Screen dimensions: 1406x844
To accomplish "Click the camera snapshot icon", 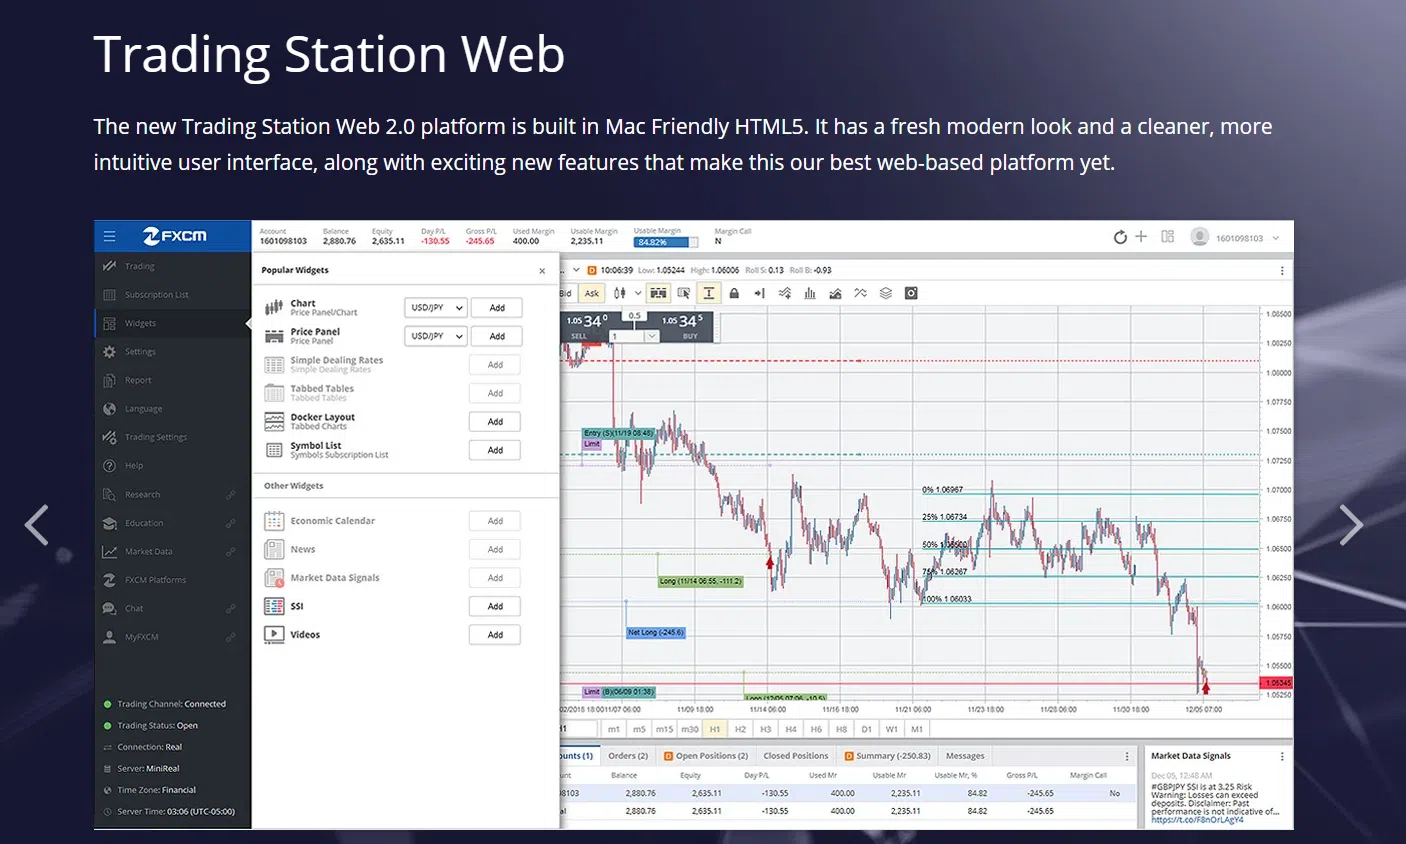I will 911,293.
